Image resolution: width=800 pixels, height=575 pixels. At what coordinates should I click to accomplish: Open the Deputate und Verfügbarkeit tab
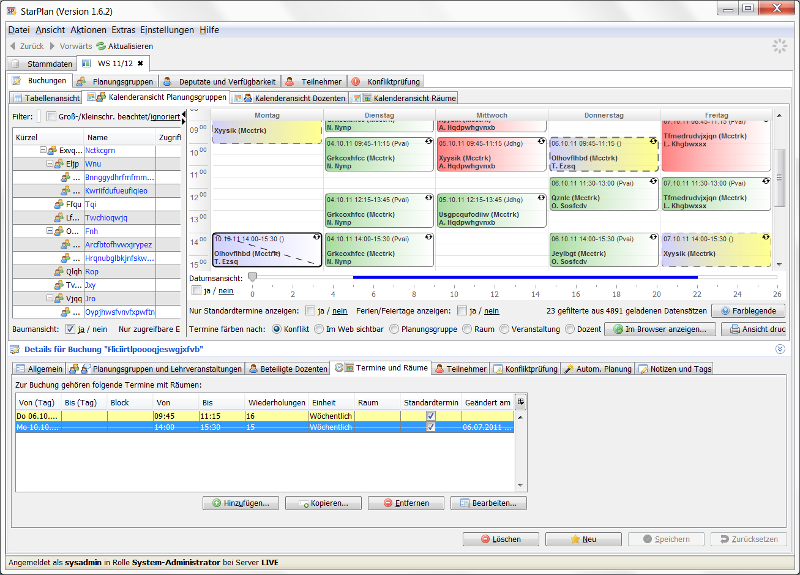click(x=220, y=82)
